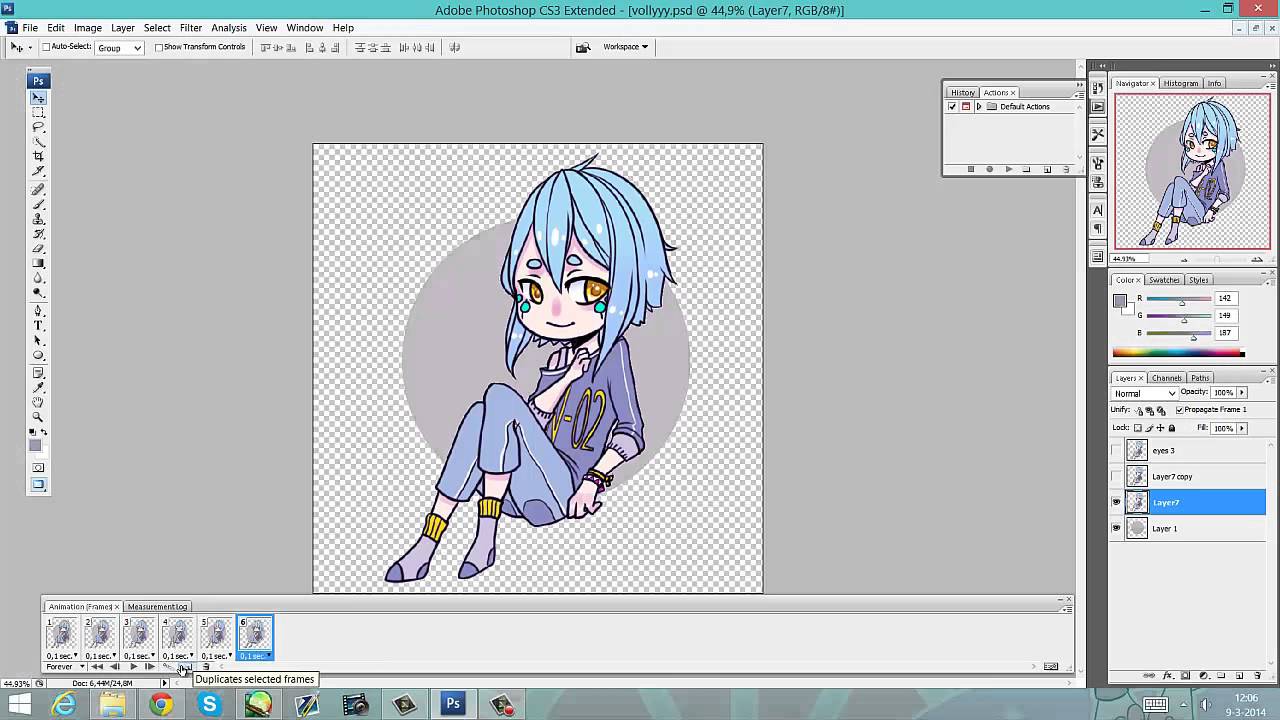Play the frame animation
Image resolution: width=1280 pixels, height=720 pixels.
click(134, 667)
